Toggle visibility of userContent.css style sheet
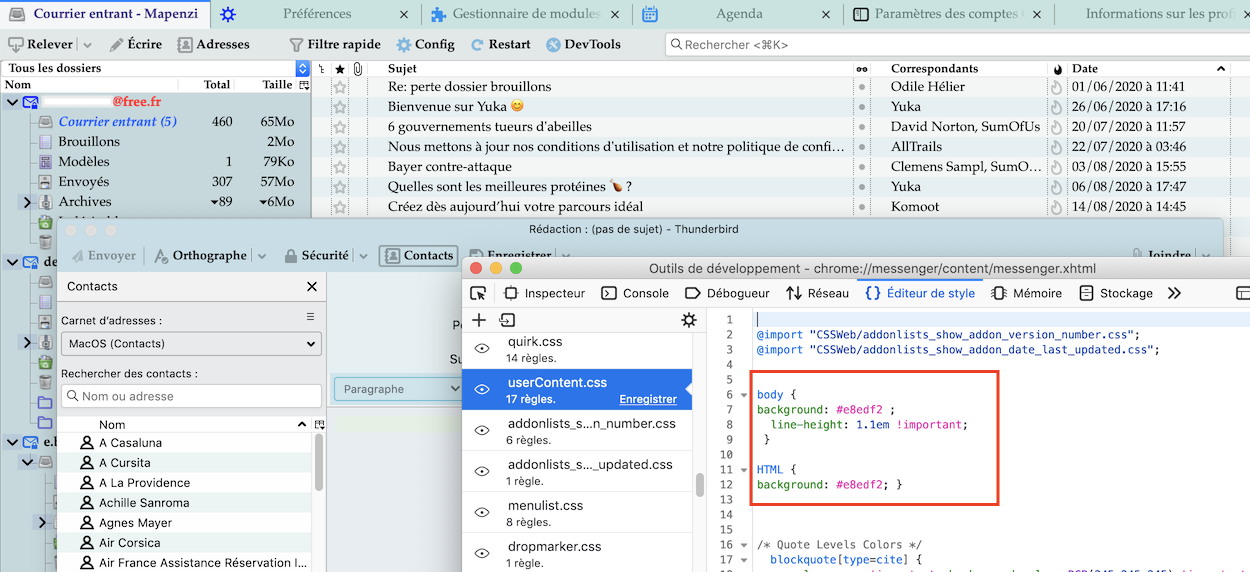The width and height of the screenshot is (1250, 572). coord(482,390)
